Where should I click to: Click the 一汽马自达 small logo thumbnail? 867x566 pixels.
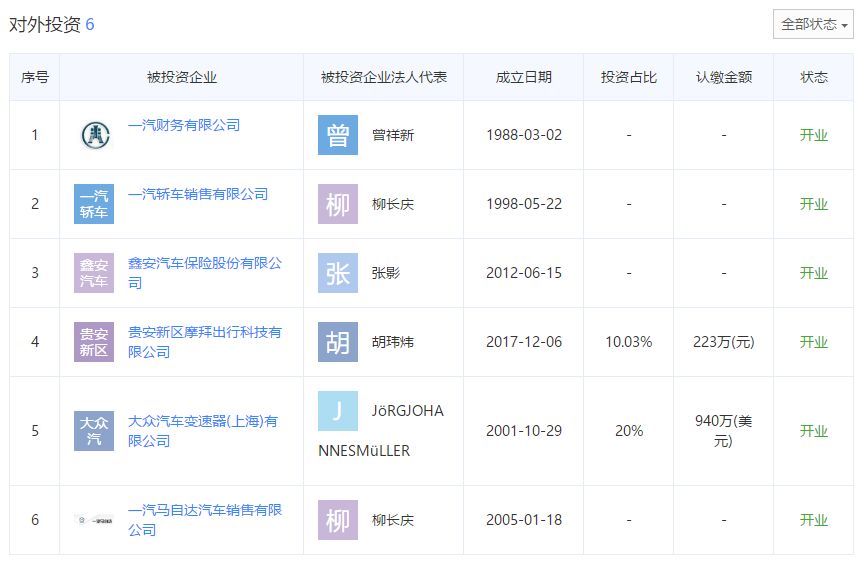click(x=94, y=520)
